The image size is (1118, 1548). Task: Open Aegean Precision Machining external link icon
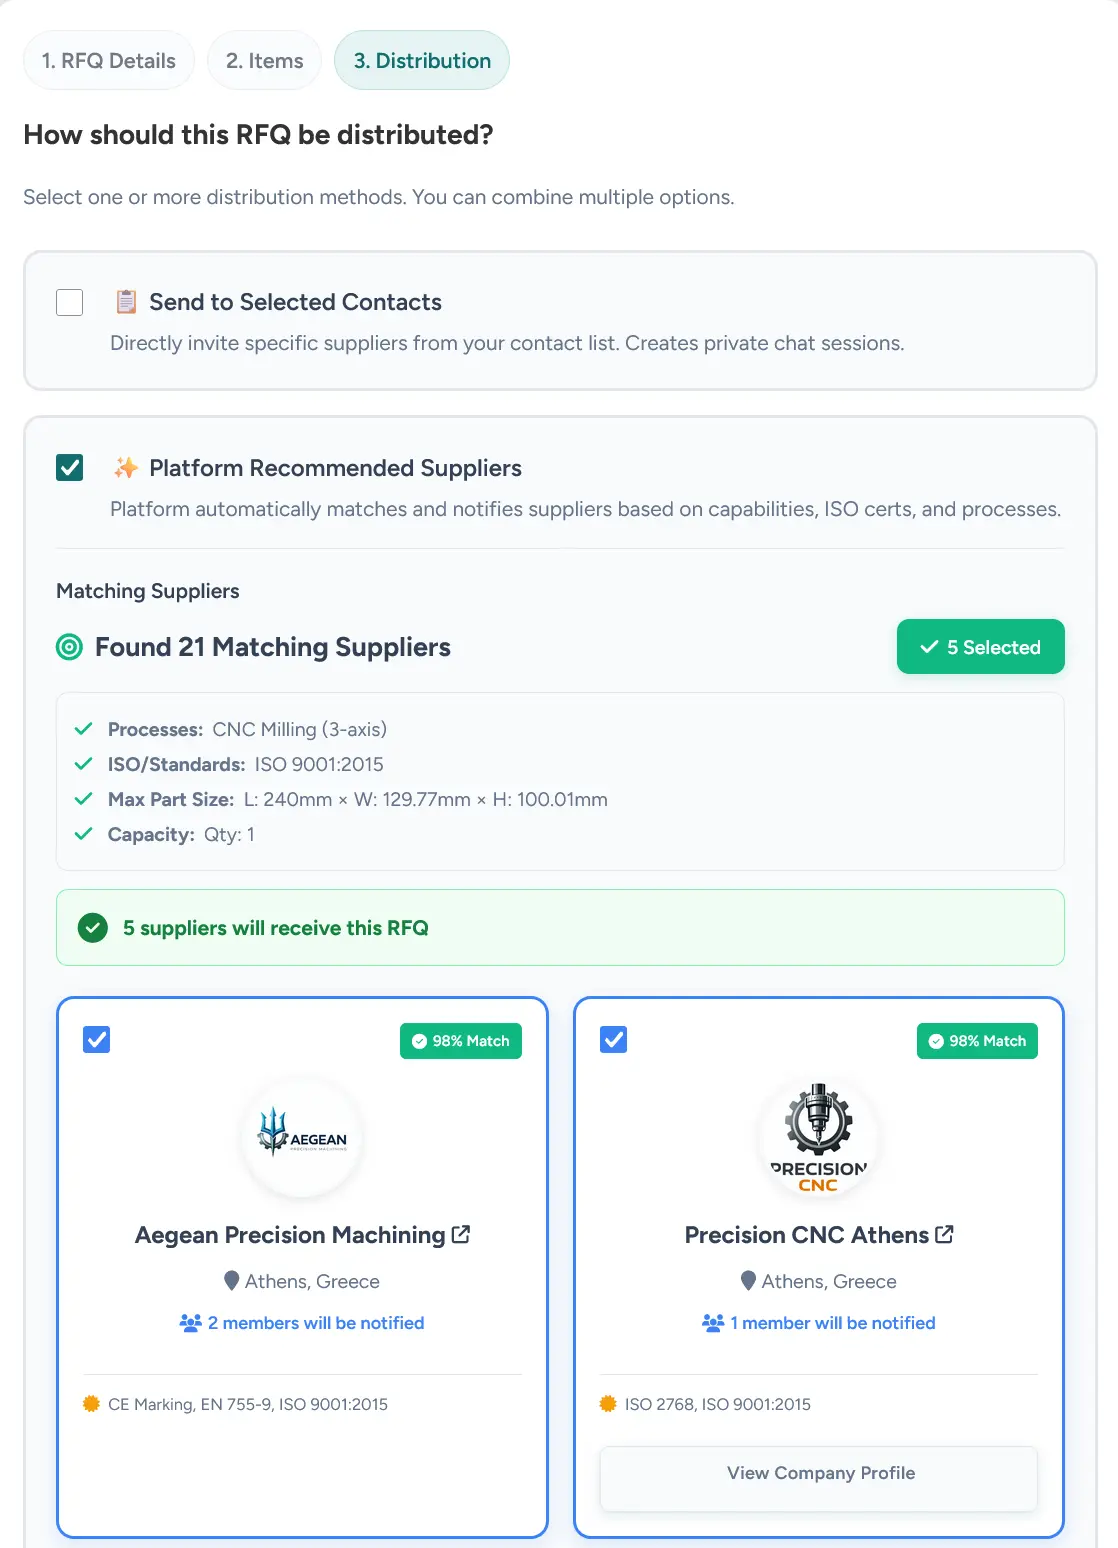(461, 1235)
